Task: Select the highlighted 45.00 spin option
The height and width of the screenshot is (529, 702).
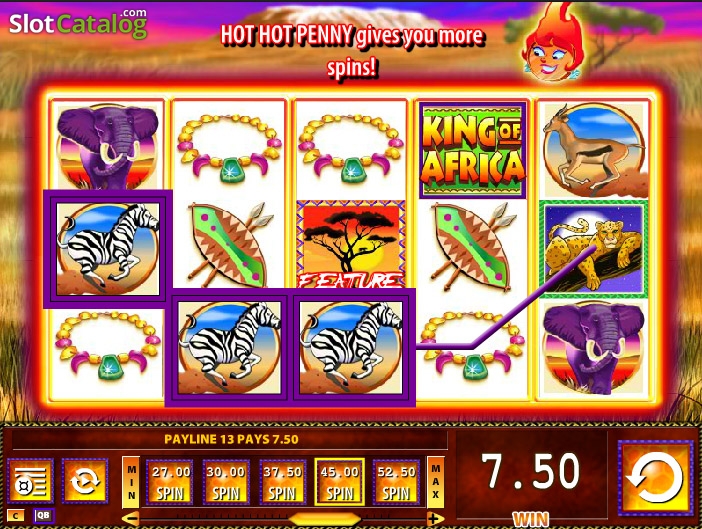Action: 339,482
